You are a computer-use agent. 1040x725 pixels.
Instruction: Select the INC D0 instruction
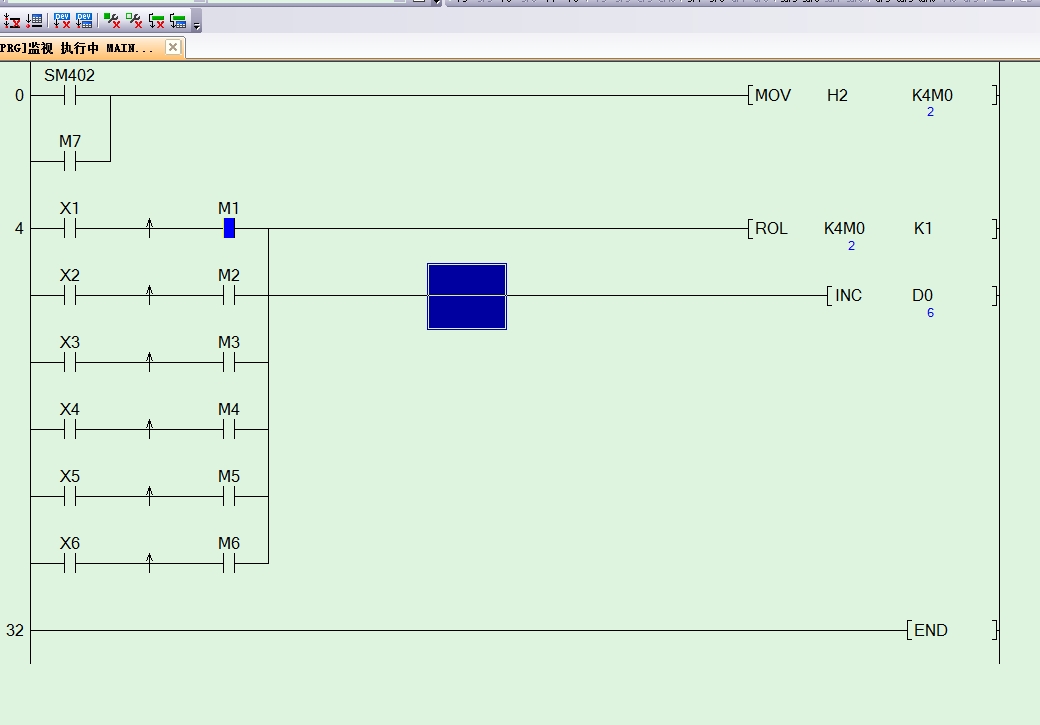pos(910,296)
